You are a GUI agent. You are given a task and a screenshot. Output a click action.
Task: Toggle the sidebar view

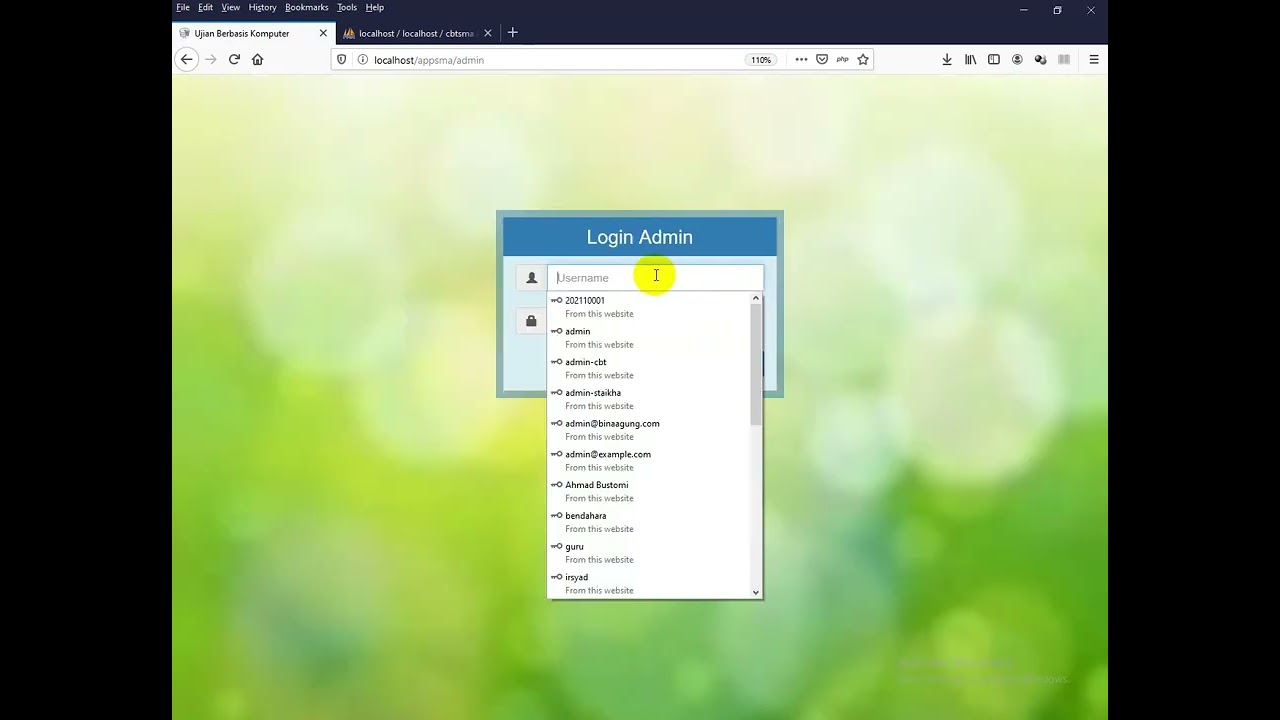(x=994, y=60)
